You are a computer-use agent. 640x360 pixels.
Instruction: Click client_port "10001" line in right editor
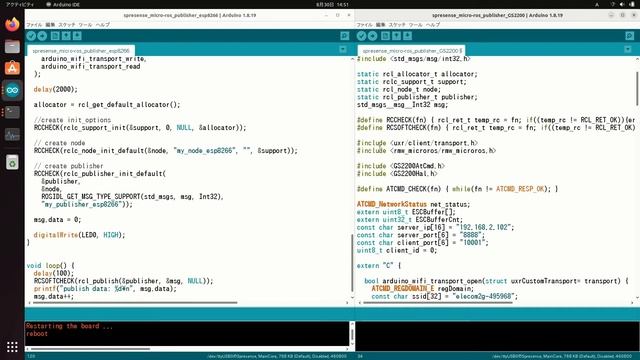pos(422,243)
